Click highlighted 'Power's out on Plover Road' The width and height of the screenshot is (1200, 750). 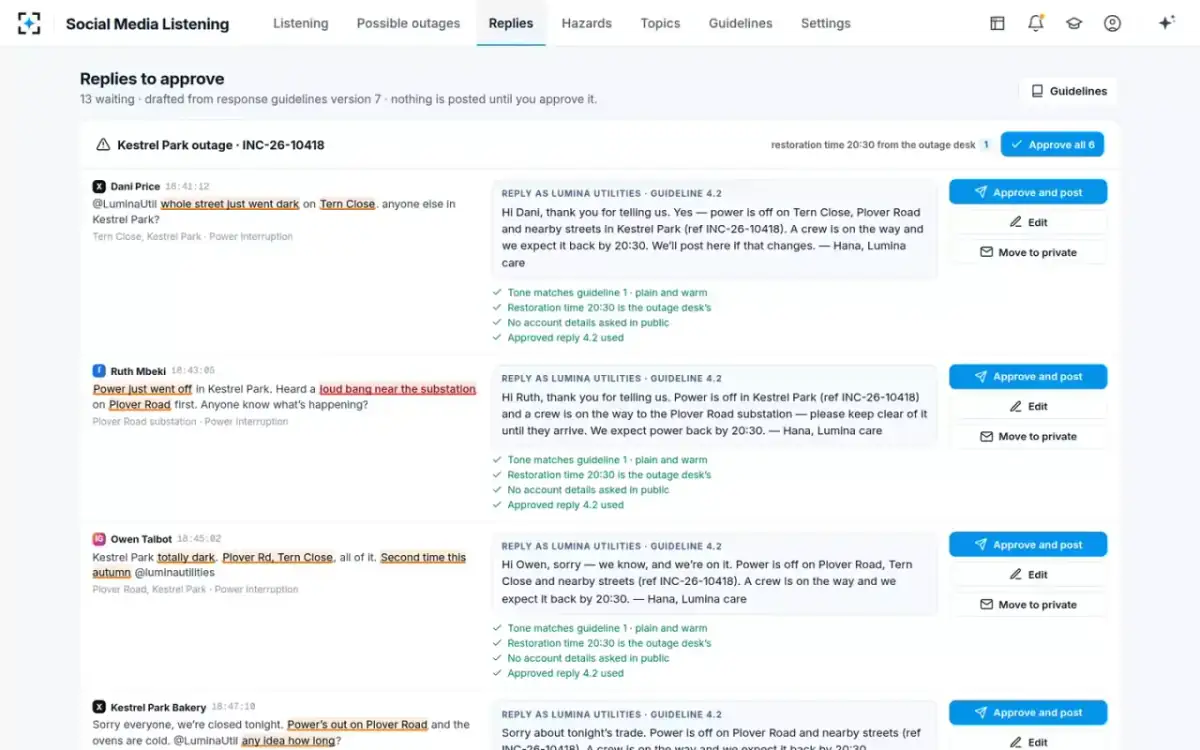click(357, 725)
